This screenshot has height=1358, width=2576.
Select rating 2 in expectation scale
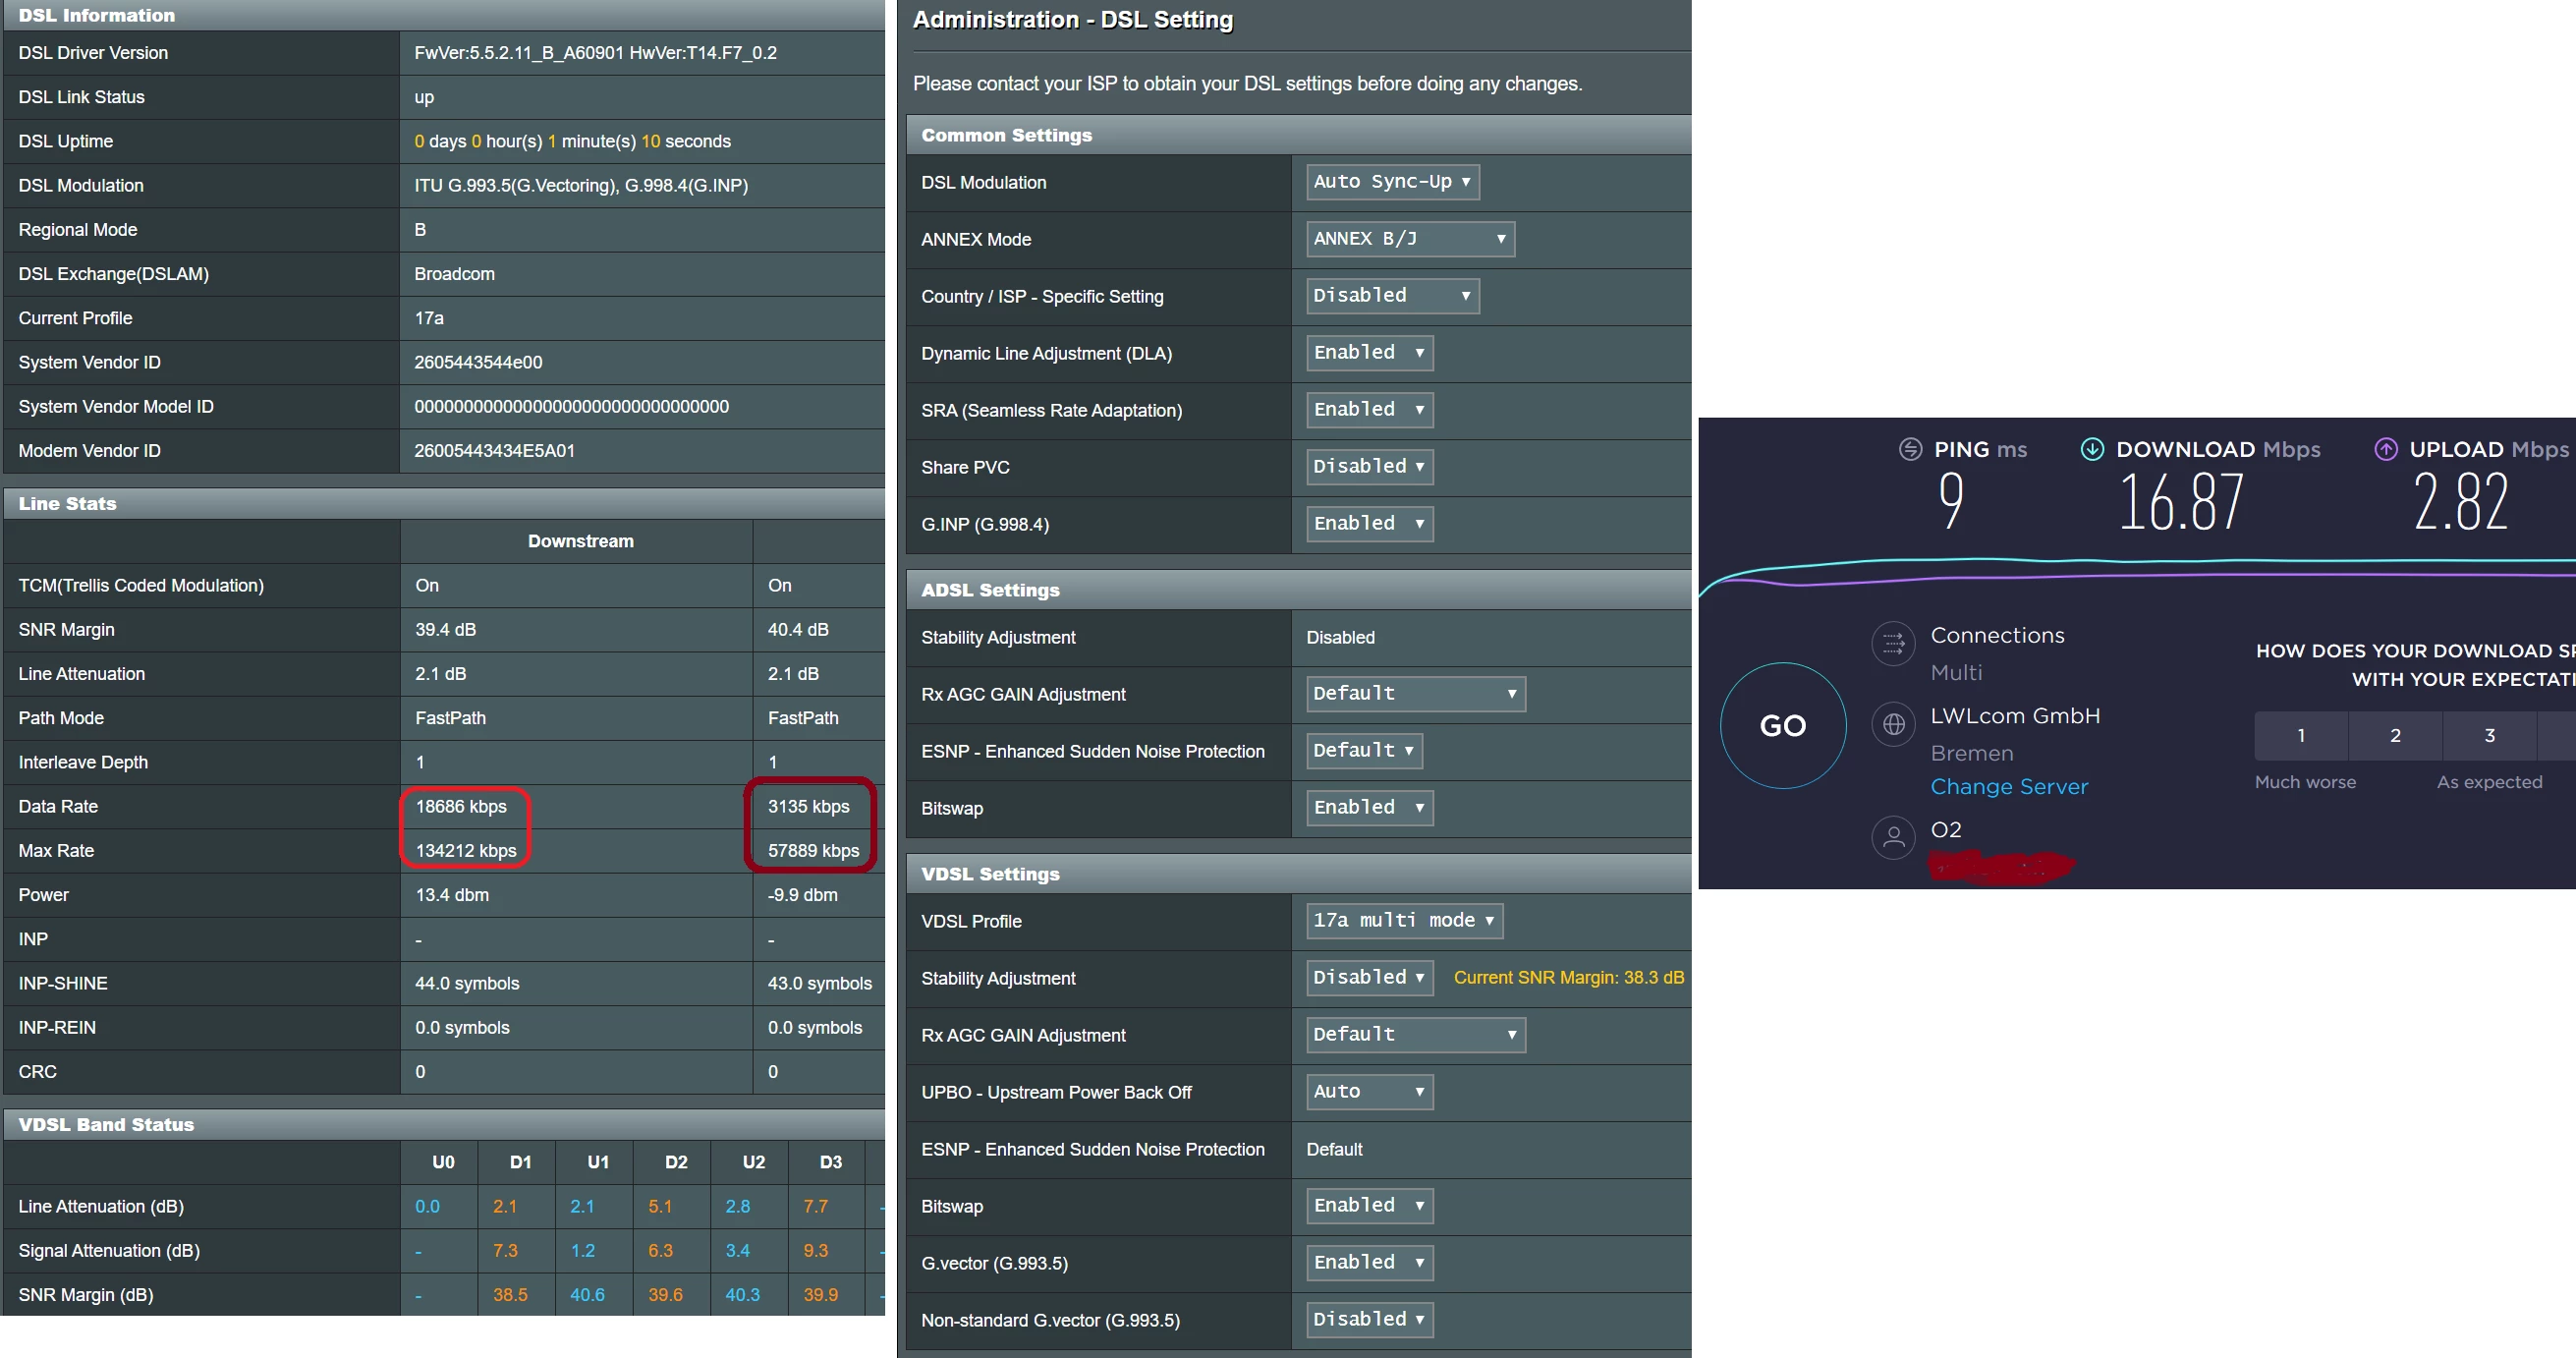click(x=2394, y=735)
